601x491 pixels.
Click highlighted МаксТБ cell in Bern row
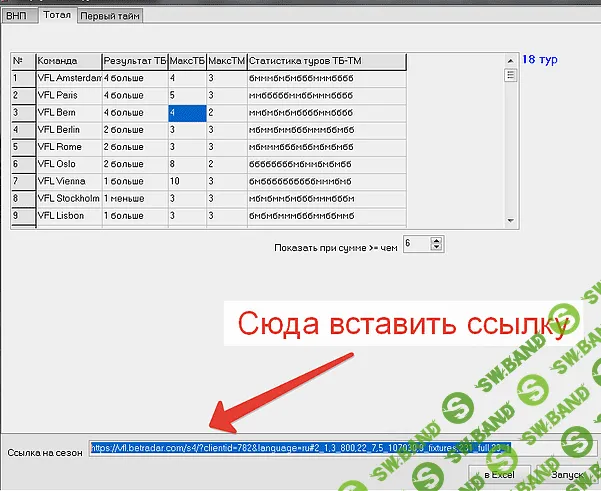tap(187, 113)
